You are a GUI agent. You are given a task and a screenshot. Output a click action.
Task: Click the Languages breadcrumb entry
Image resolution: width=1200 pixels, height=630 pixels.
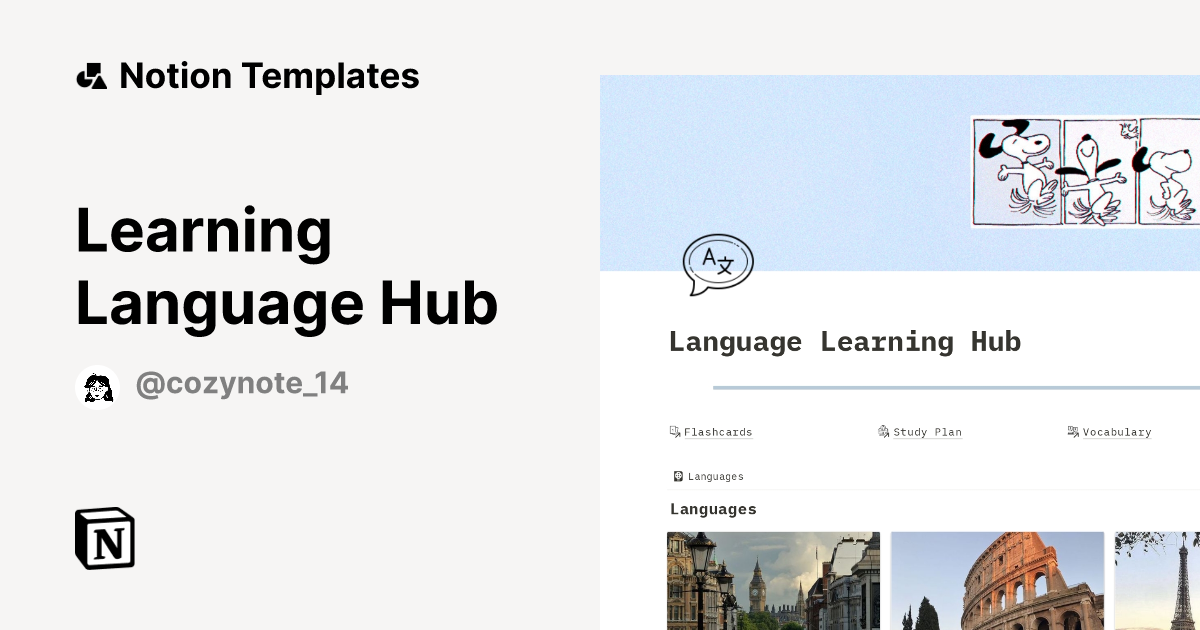point(715,476)
